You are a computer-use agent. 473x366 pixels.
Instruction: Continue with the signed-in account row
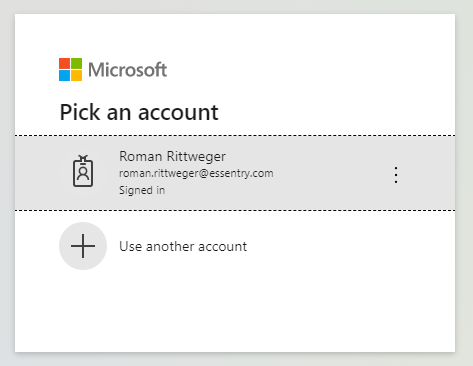235,173
